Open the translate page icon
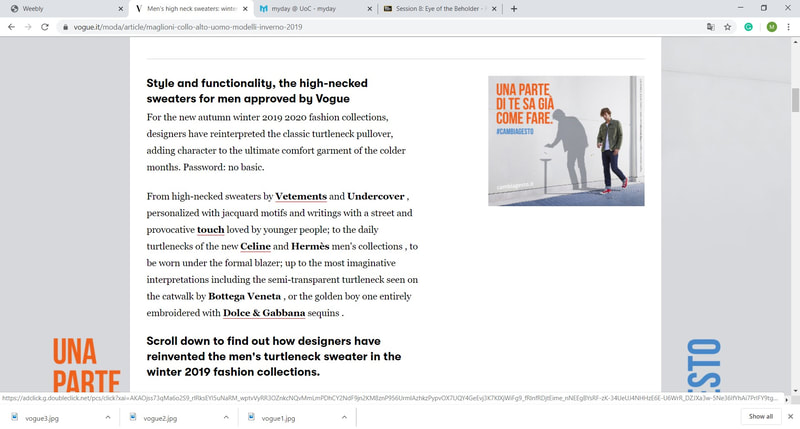The height and width of the screenshot is (429, 800). pos(710,27)
